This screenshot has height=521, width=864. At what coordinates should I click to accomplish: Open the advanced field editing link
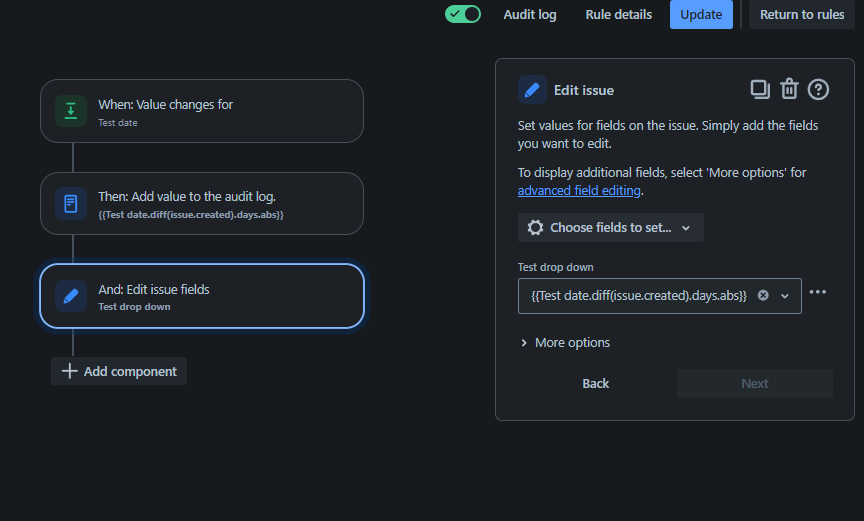579,191
